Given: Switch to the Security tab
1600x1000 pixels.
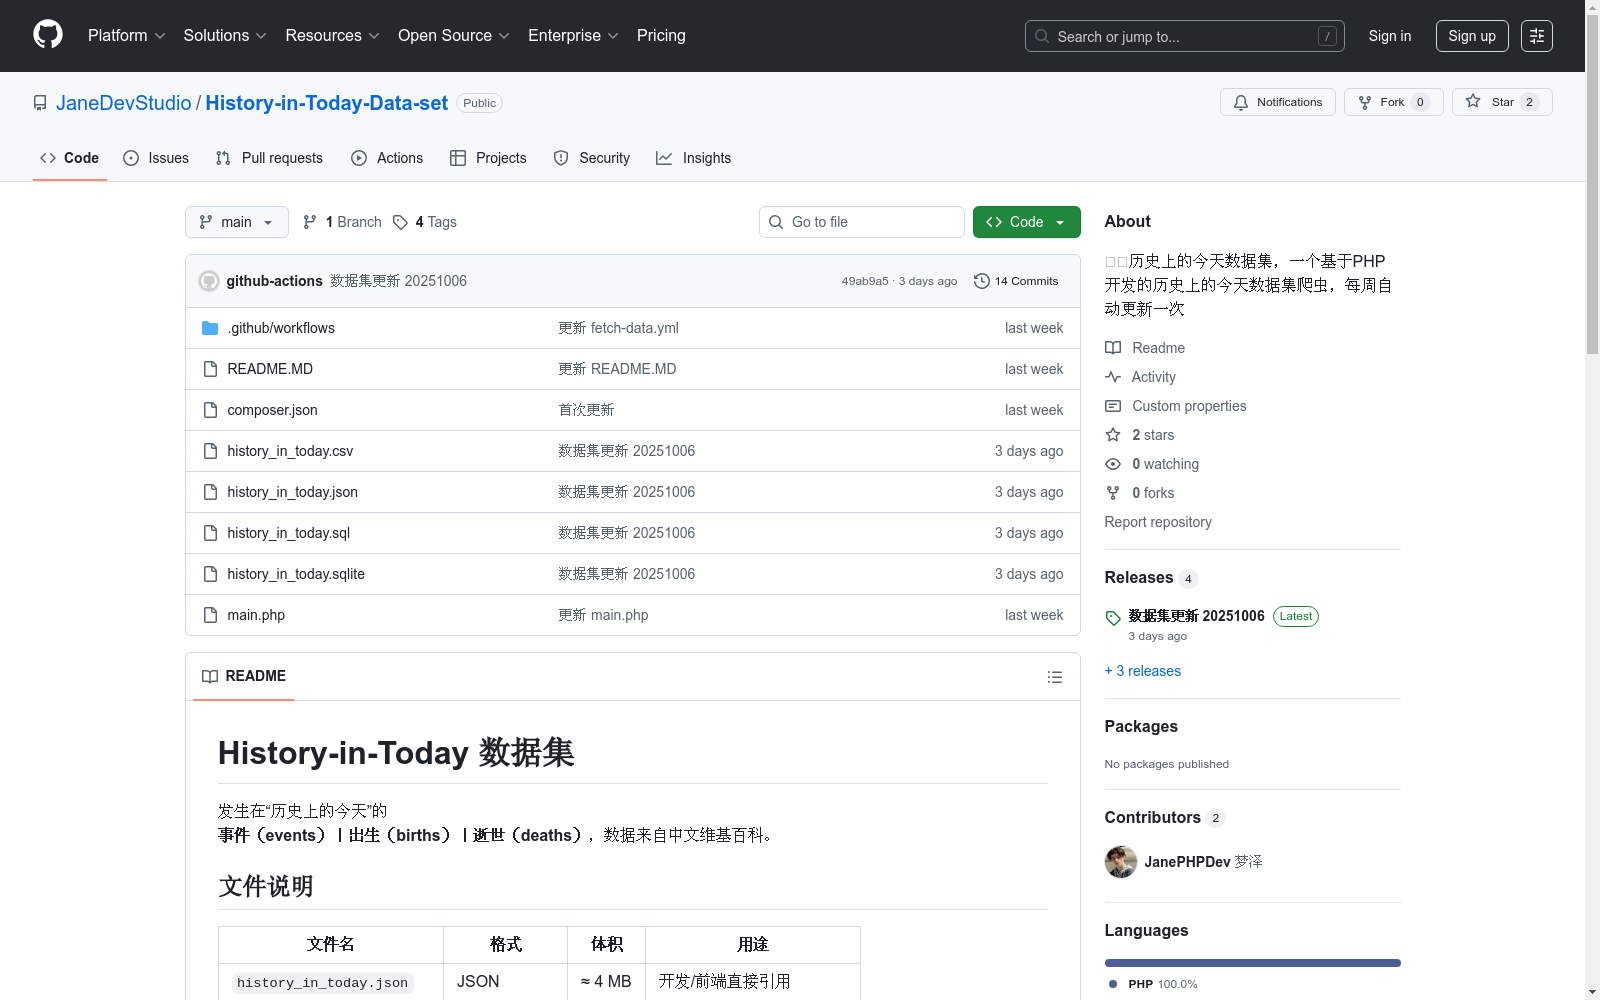Looking at the screenshot, I should coord(592,158).
